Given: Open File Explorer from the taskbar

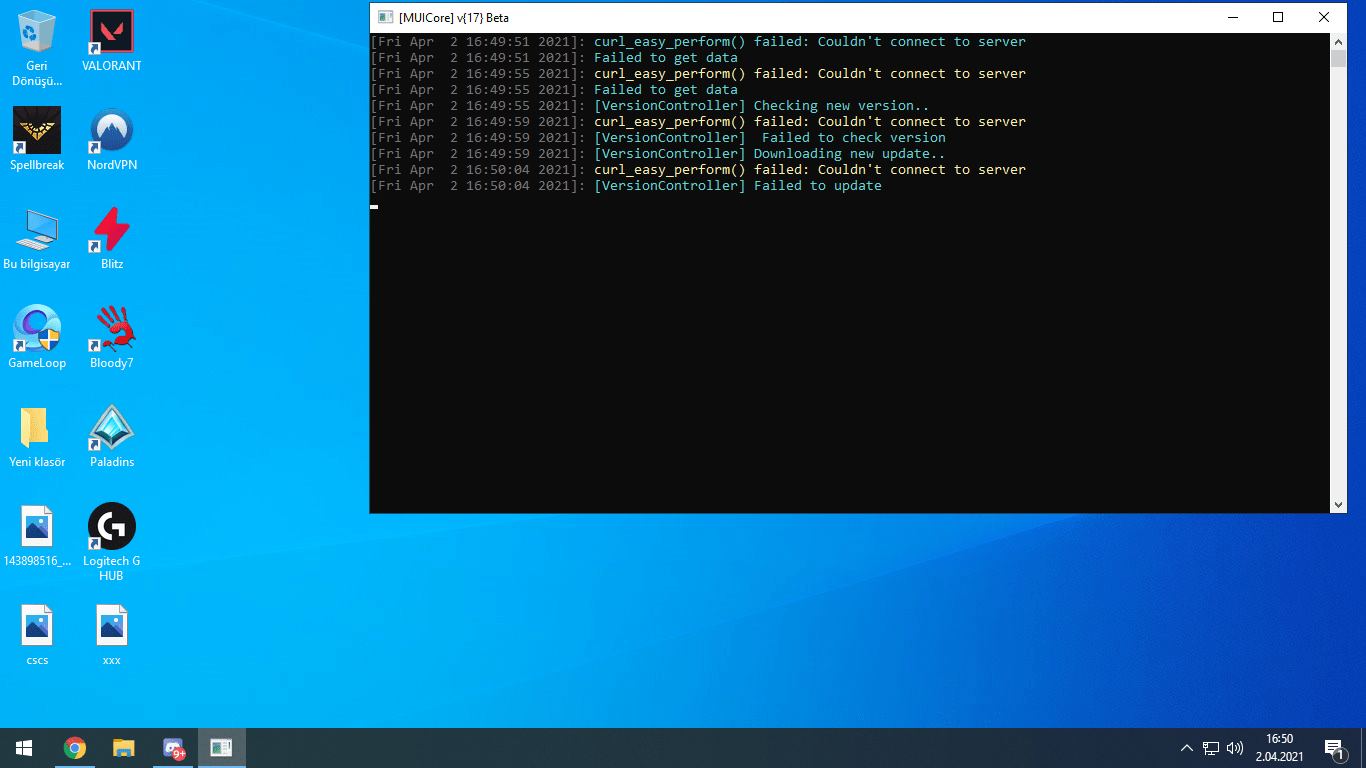Looking at the screenshot, I should tap(123, 747).
